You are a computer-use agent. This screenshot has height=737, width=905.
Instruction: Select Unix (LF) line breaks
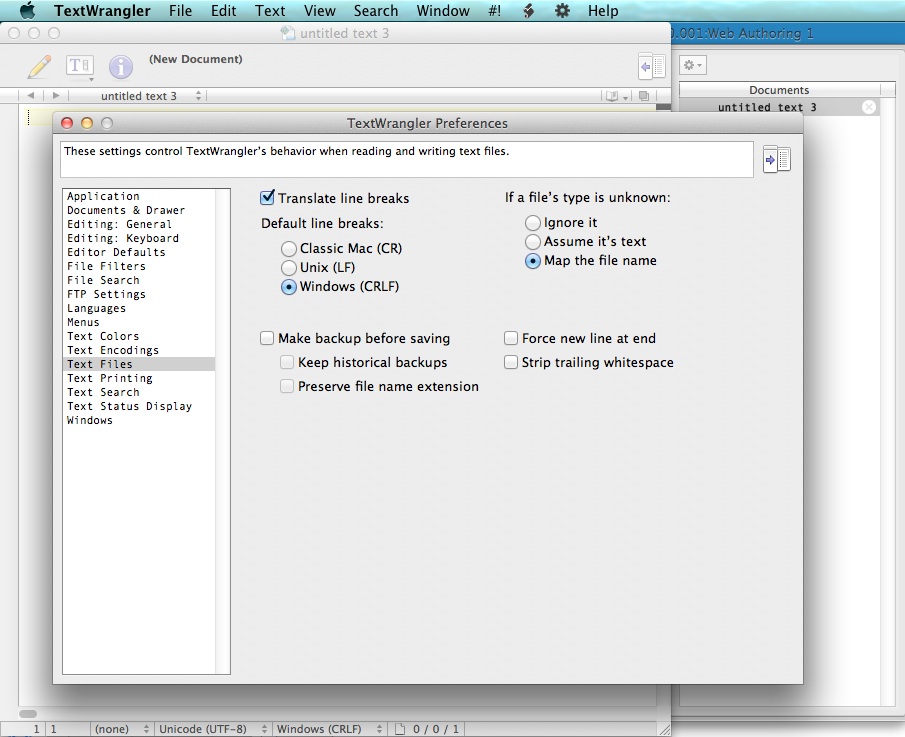click(x=289, y=268)
